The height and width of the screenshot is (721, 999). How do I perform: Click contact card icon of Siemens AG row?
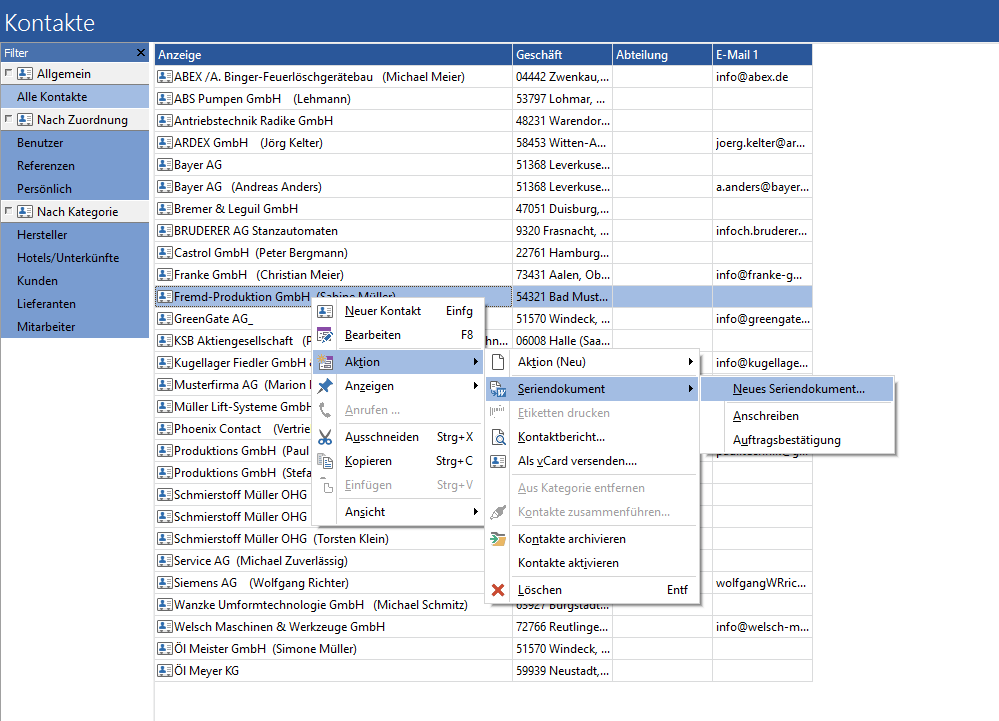165,583
